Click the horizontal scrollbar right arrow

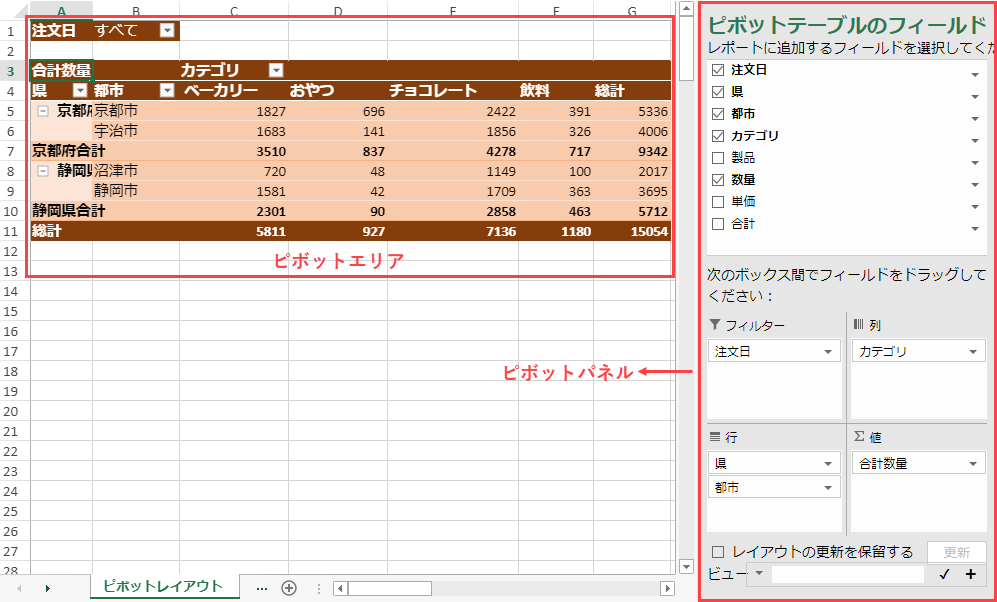666,588
